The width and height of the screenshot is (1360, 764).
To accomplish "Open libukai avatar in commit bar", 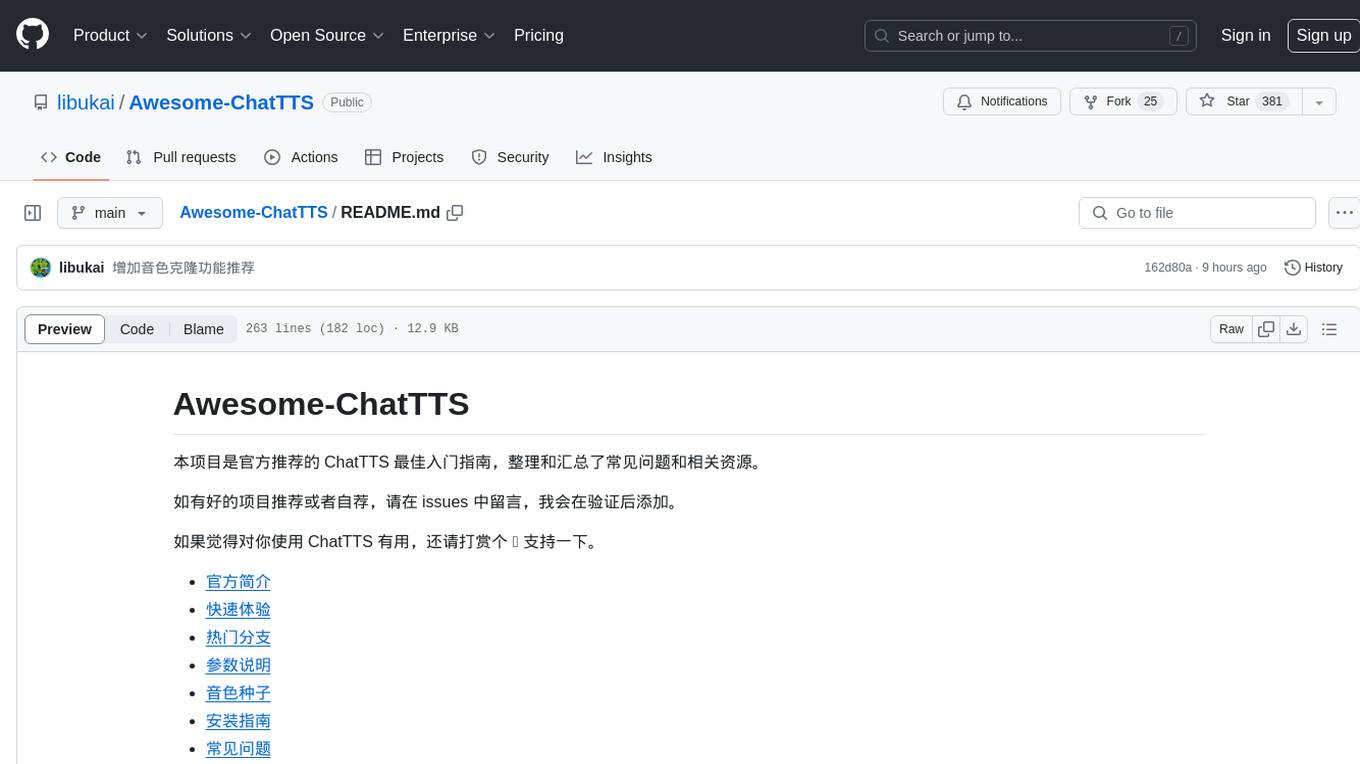I will [41, 268].
